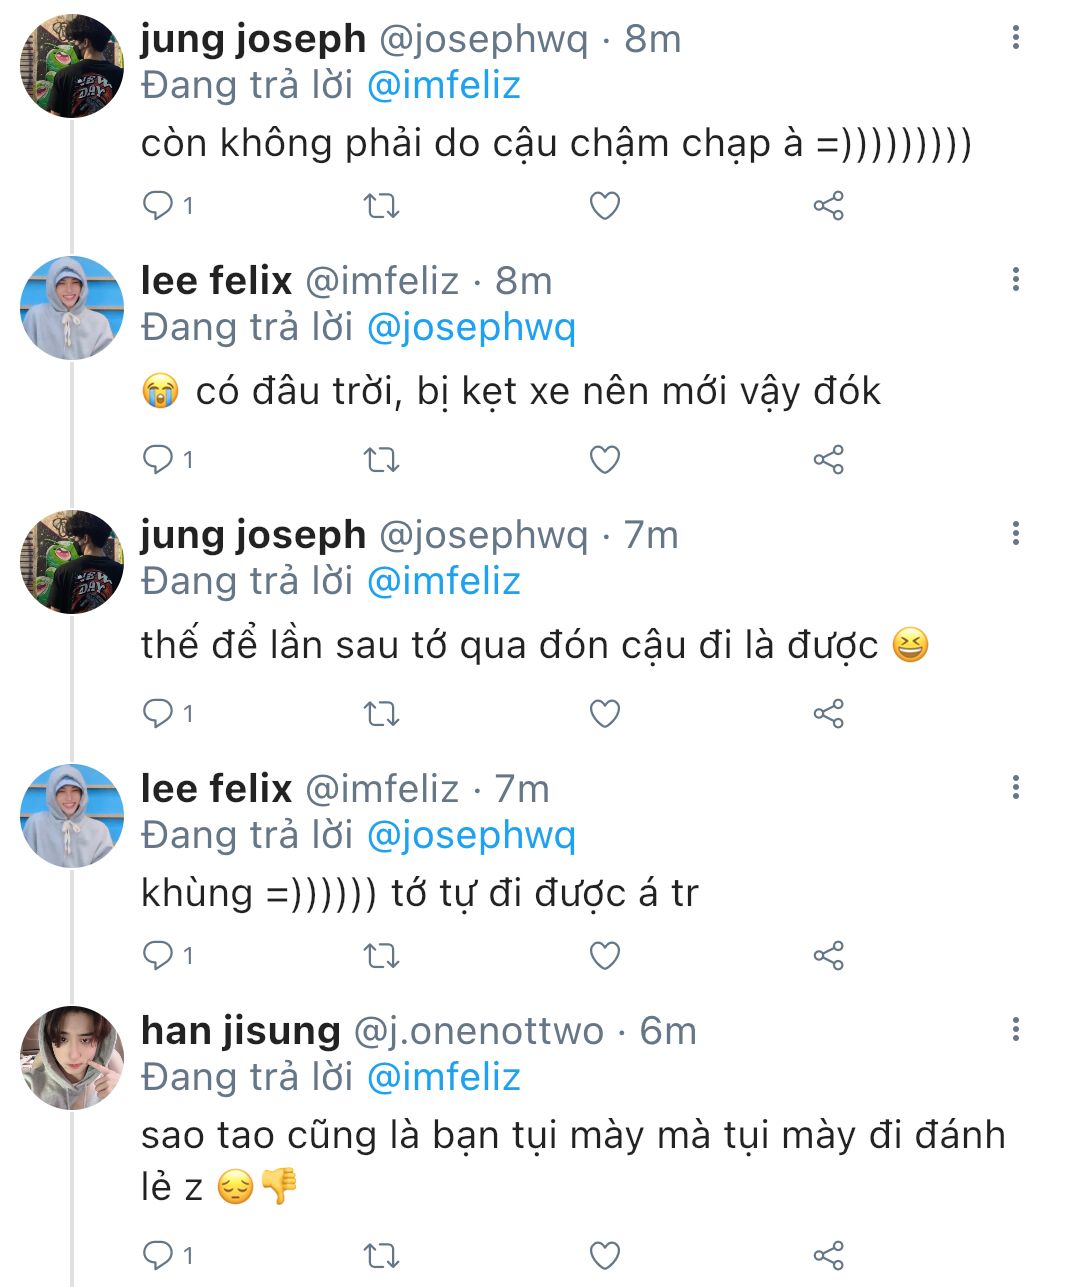Retweet han jisung's tweet
1070x1287 pixels.
[381, 1255]
